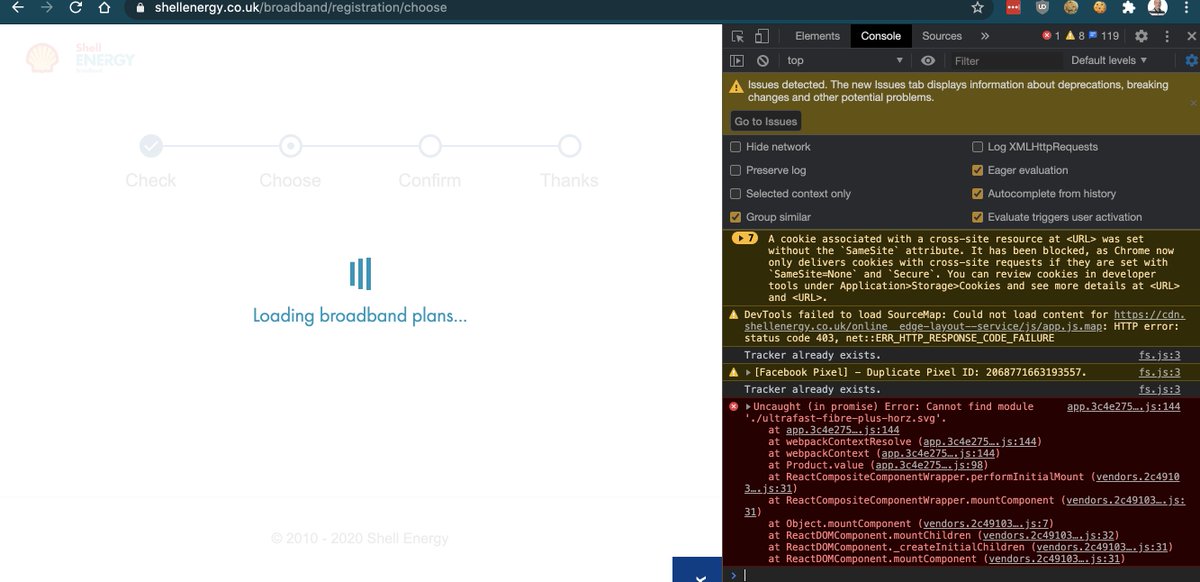View site security lock info

[x=140, y=7]
